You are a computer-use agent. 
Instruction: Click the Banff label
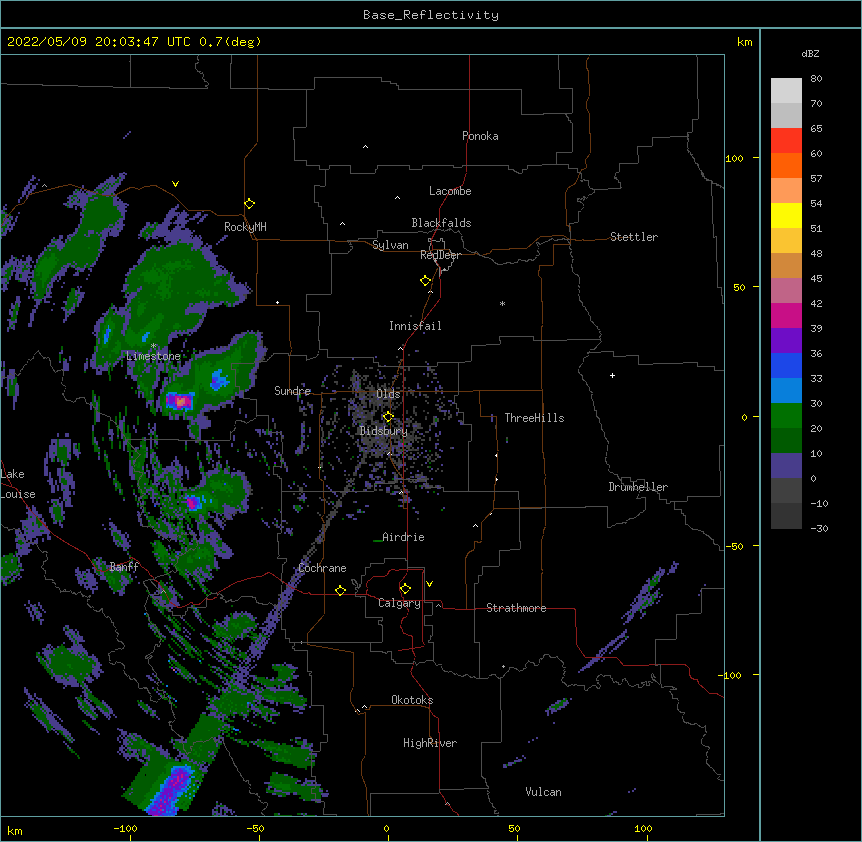(124, 567)
